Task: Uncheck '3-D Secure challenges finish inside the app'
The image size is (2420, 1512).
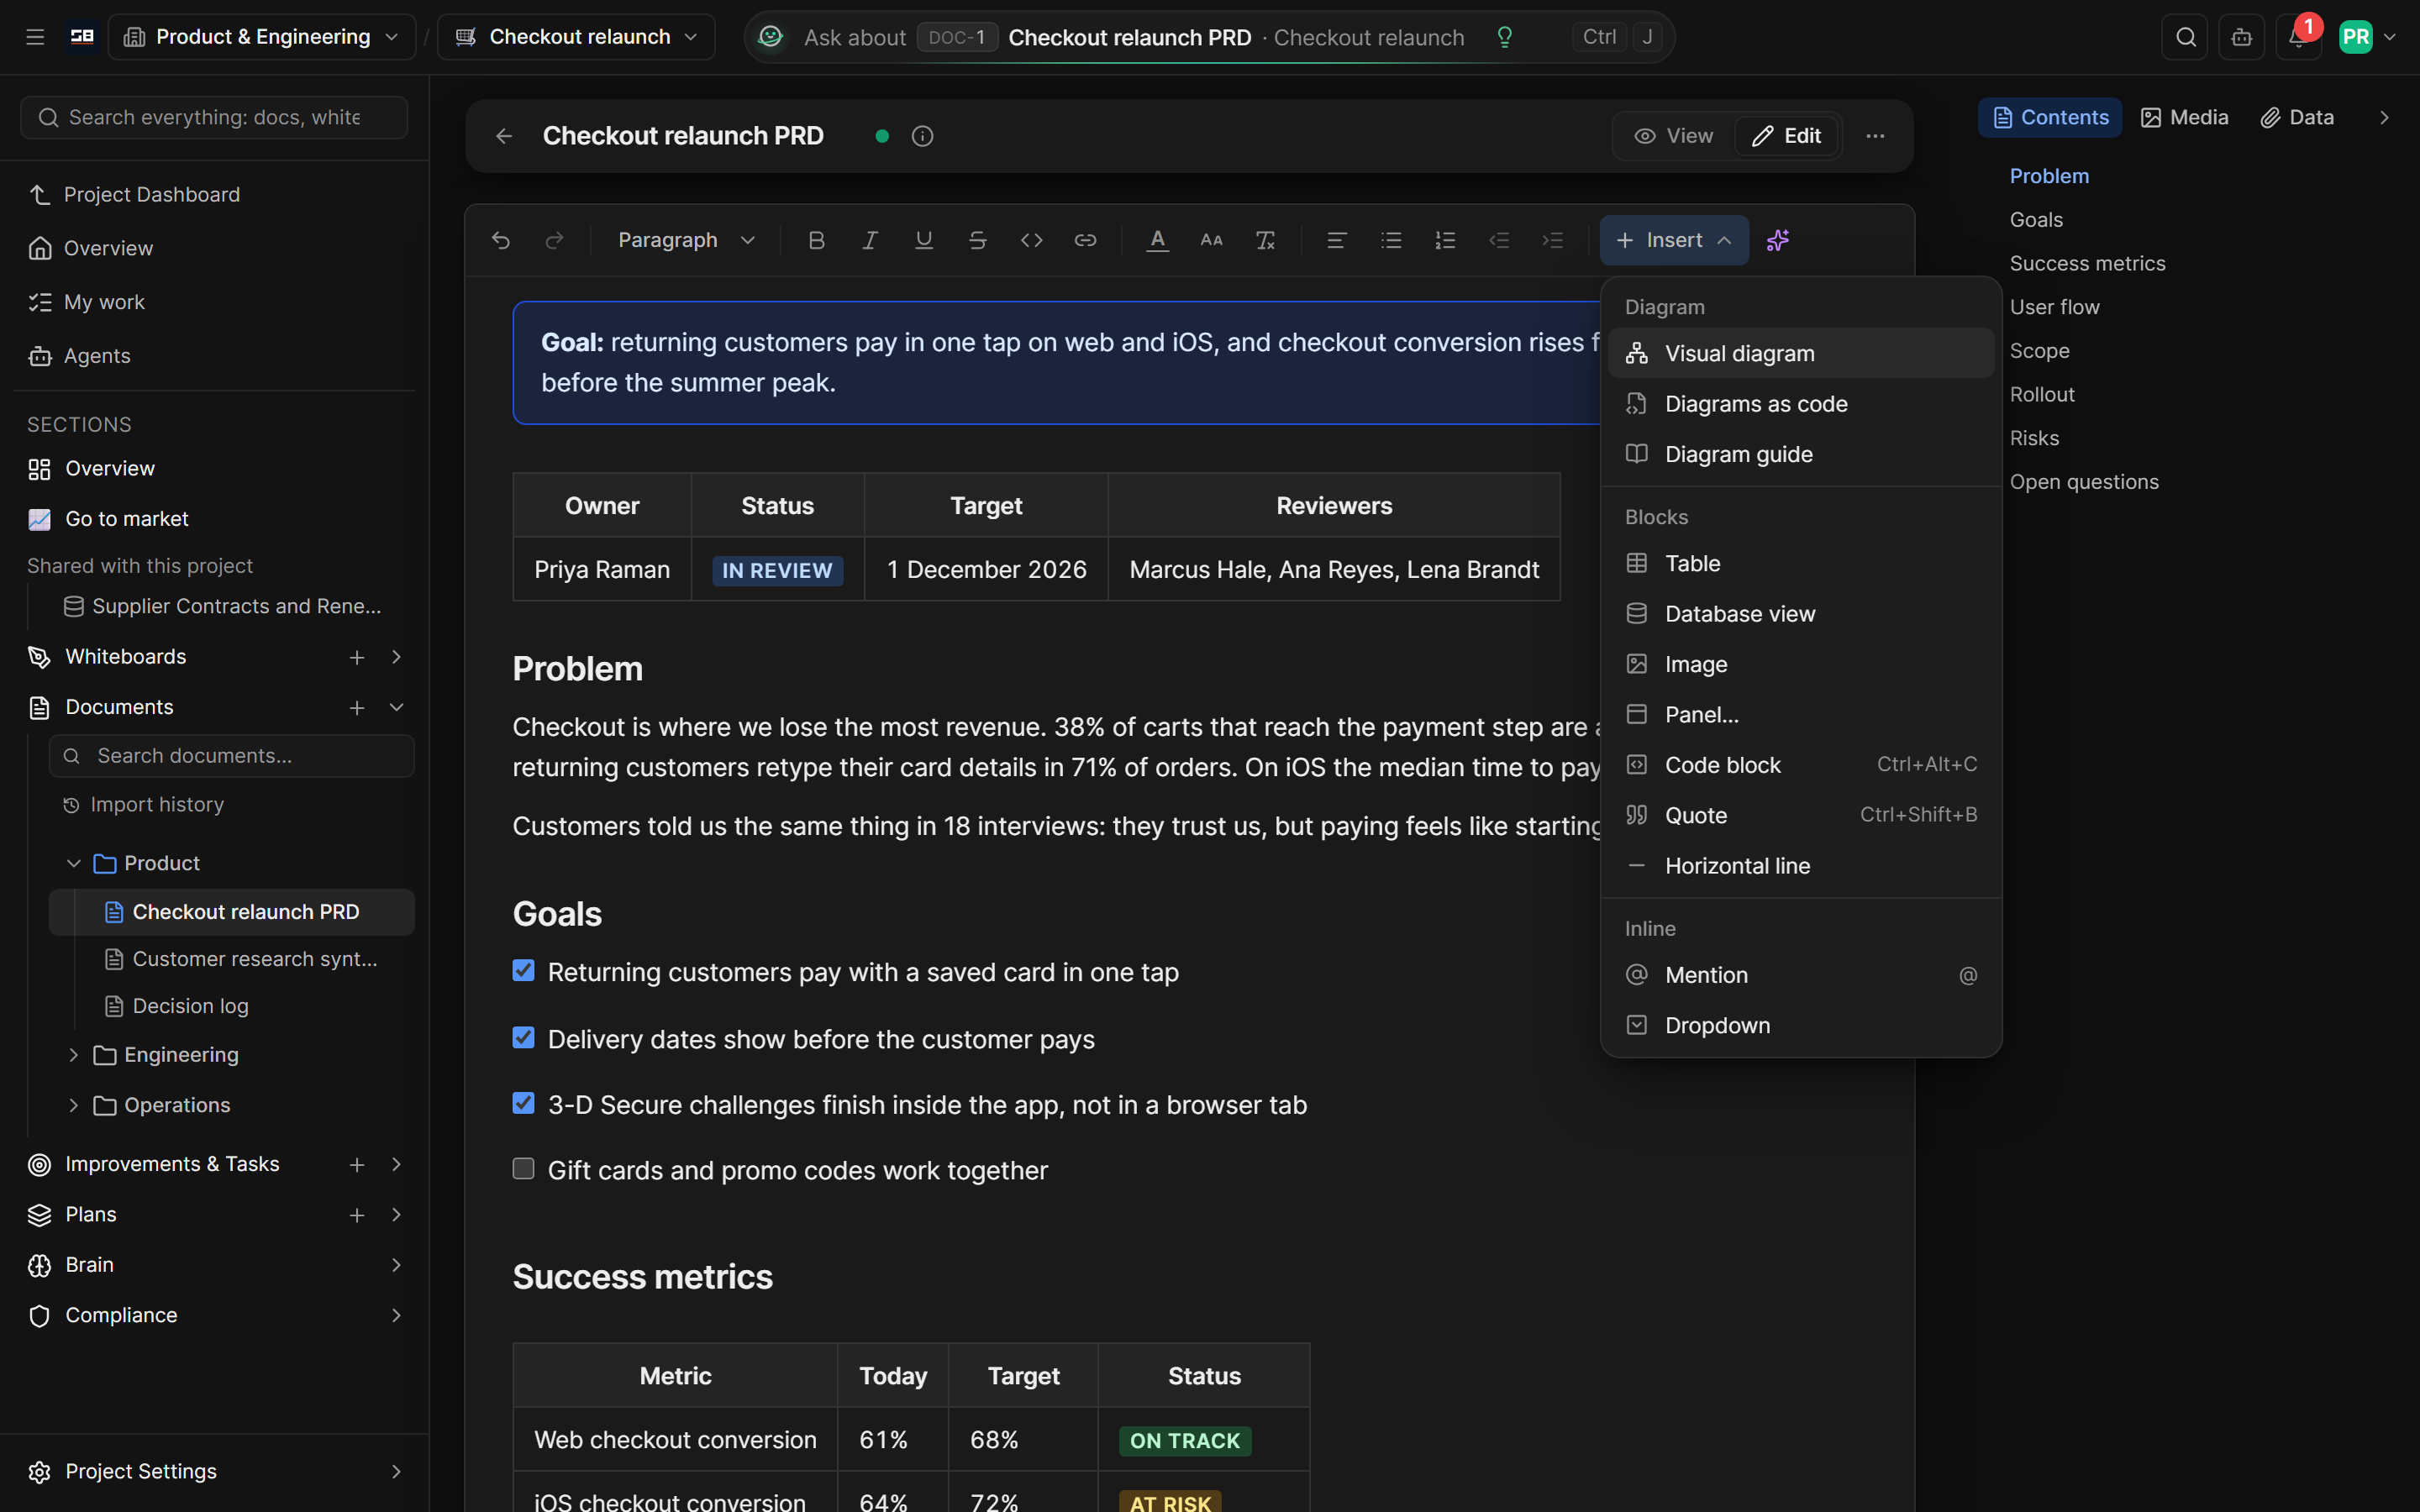Action: [523, 1103]
